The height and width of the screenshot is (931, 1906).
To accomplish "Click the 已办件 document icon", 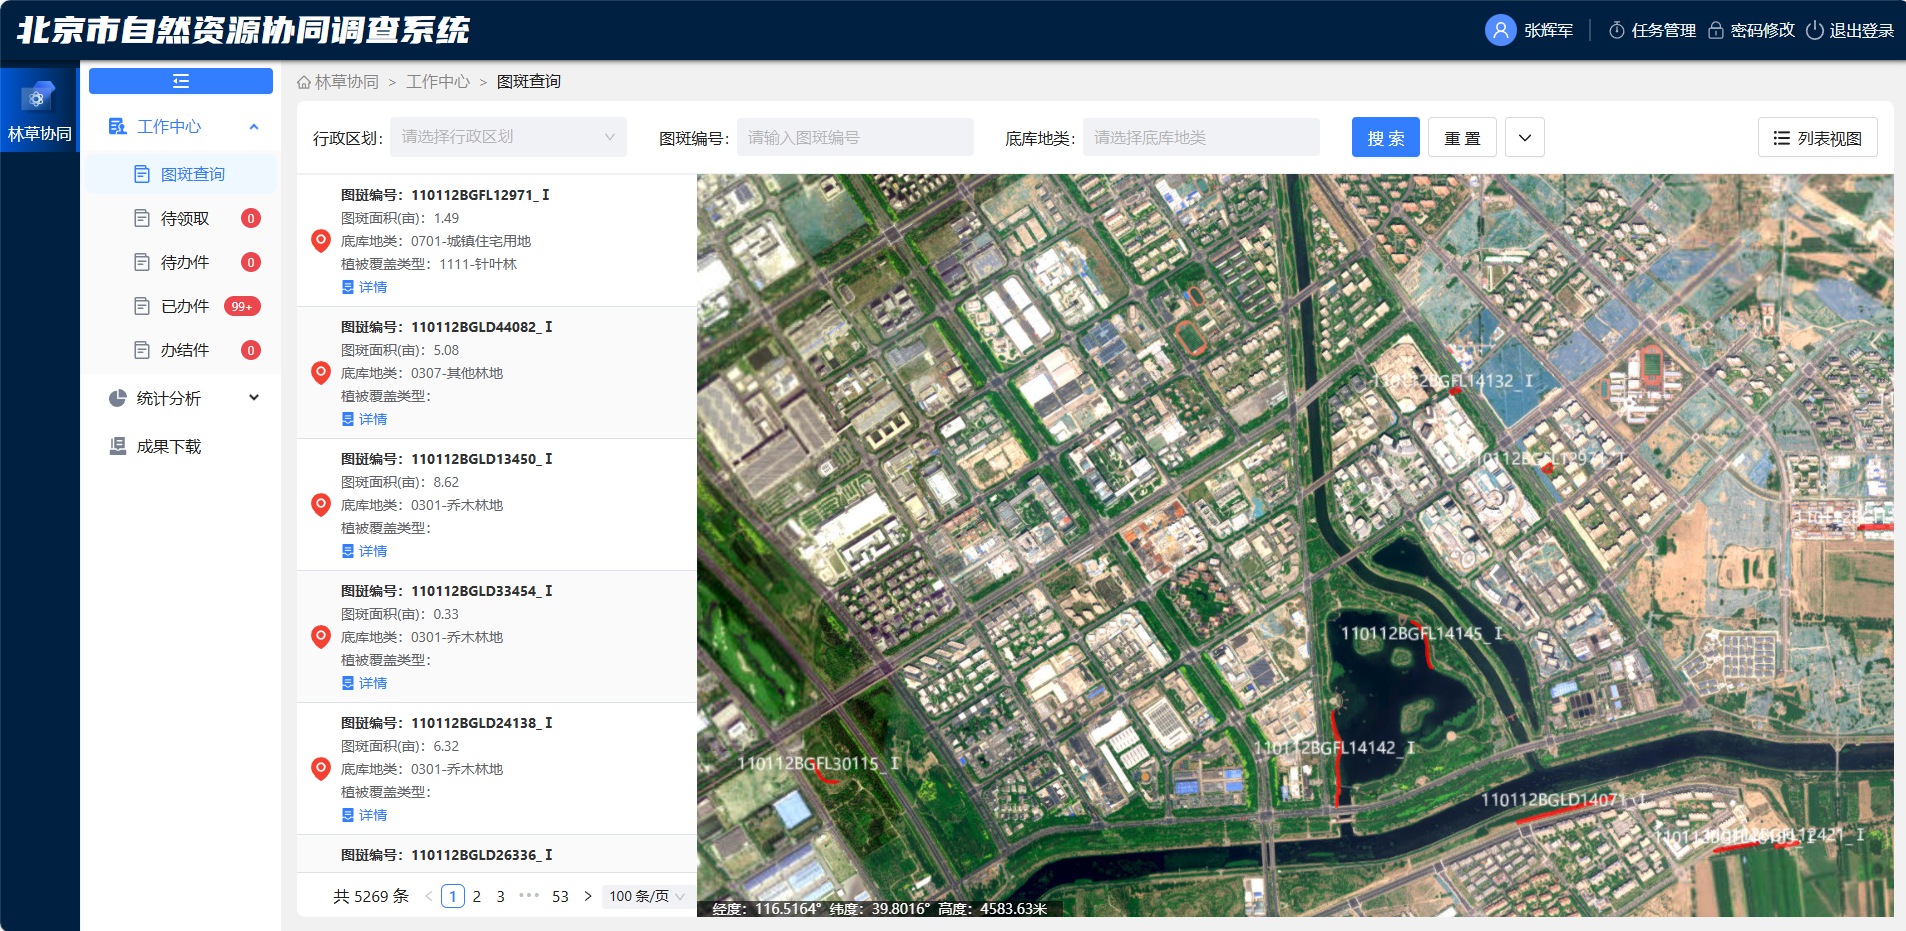I will pos(142,306).
